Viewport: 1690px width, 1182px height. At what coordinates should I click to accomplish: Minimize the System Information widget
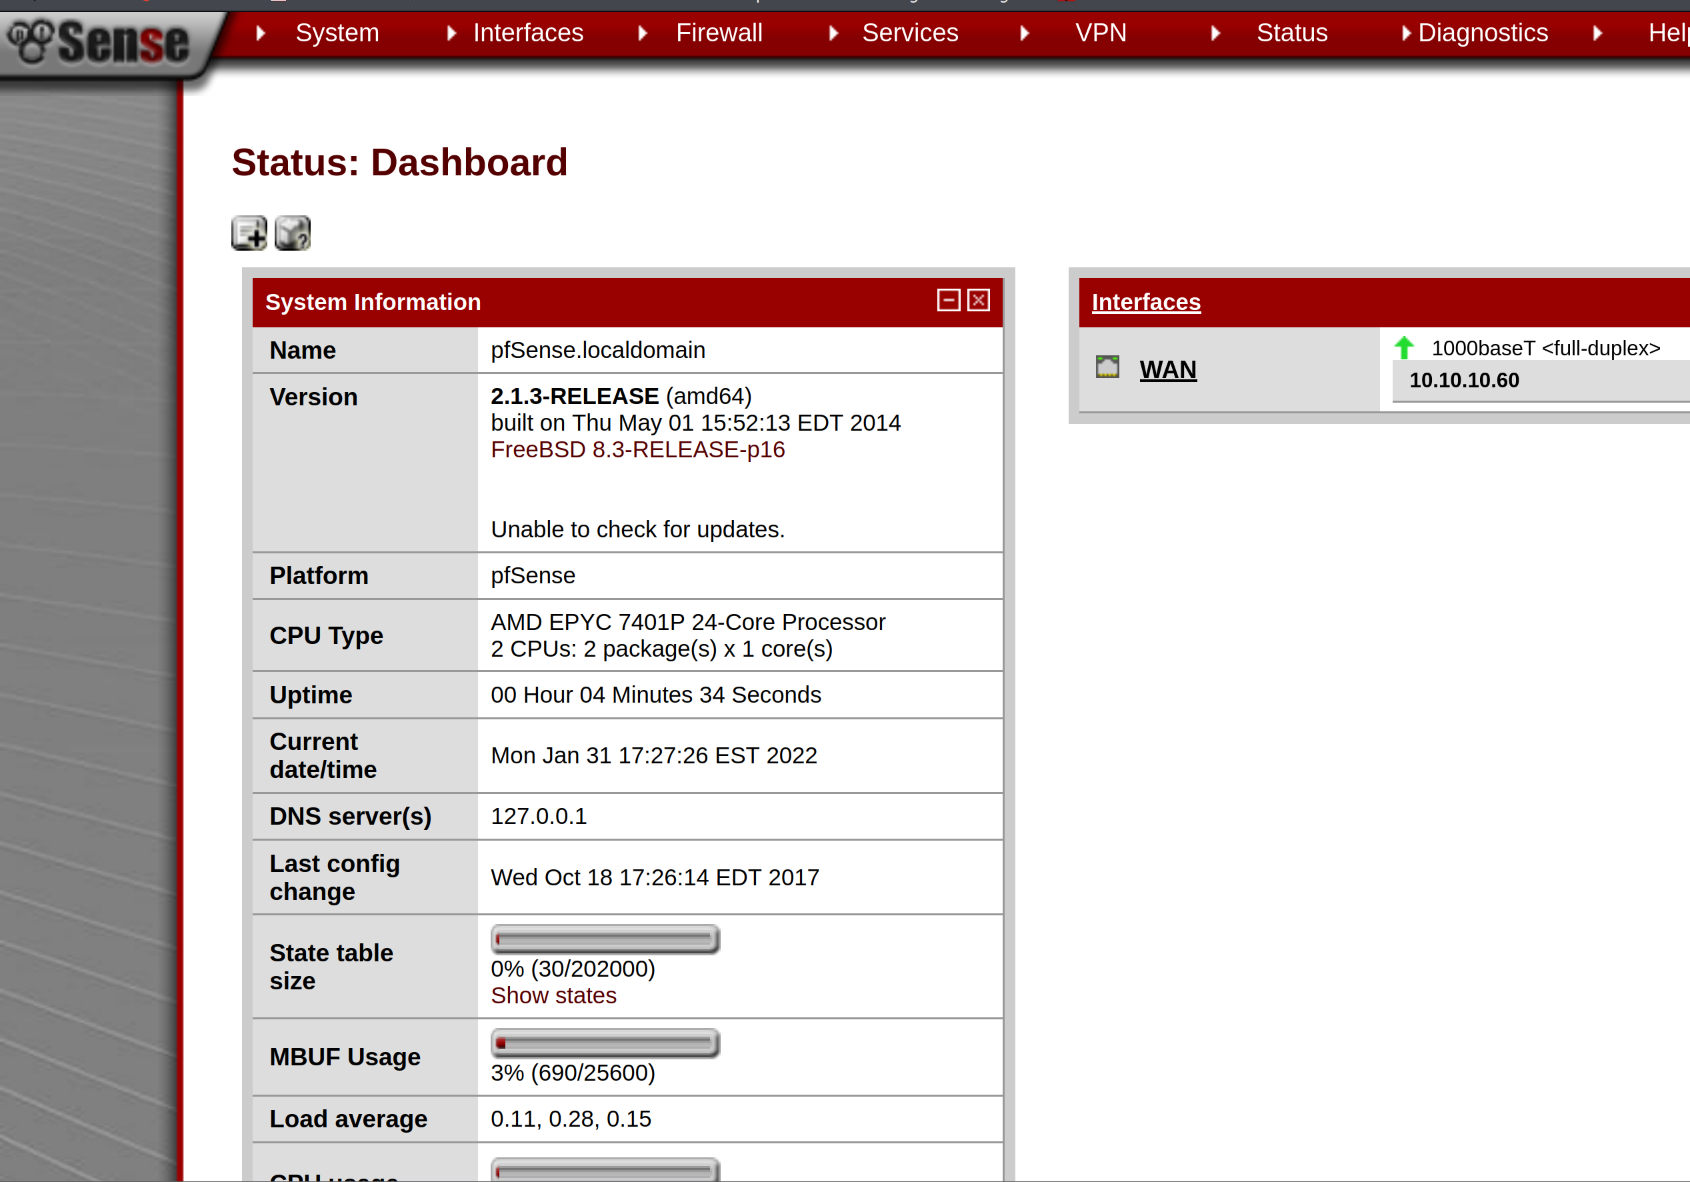click(x=948, y=300)
